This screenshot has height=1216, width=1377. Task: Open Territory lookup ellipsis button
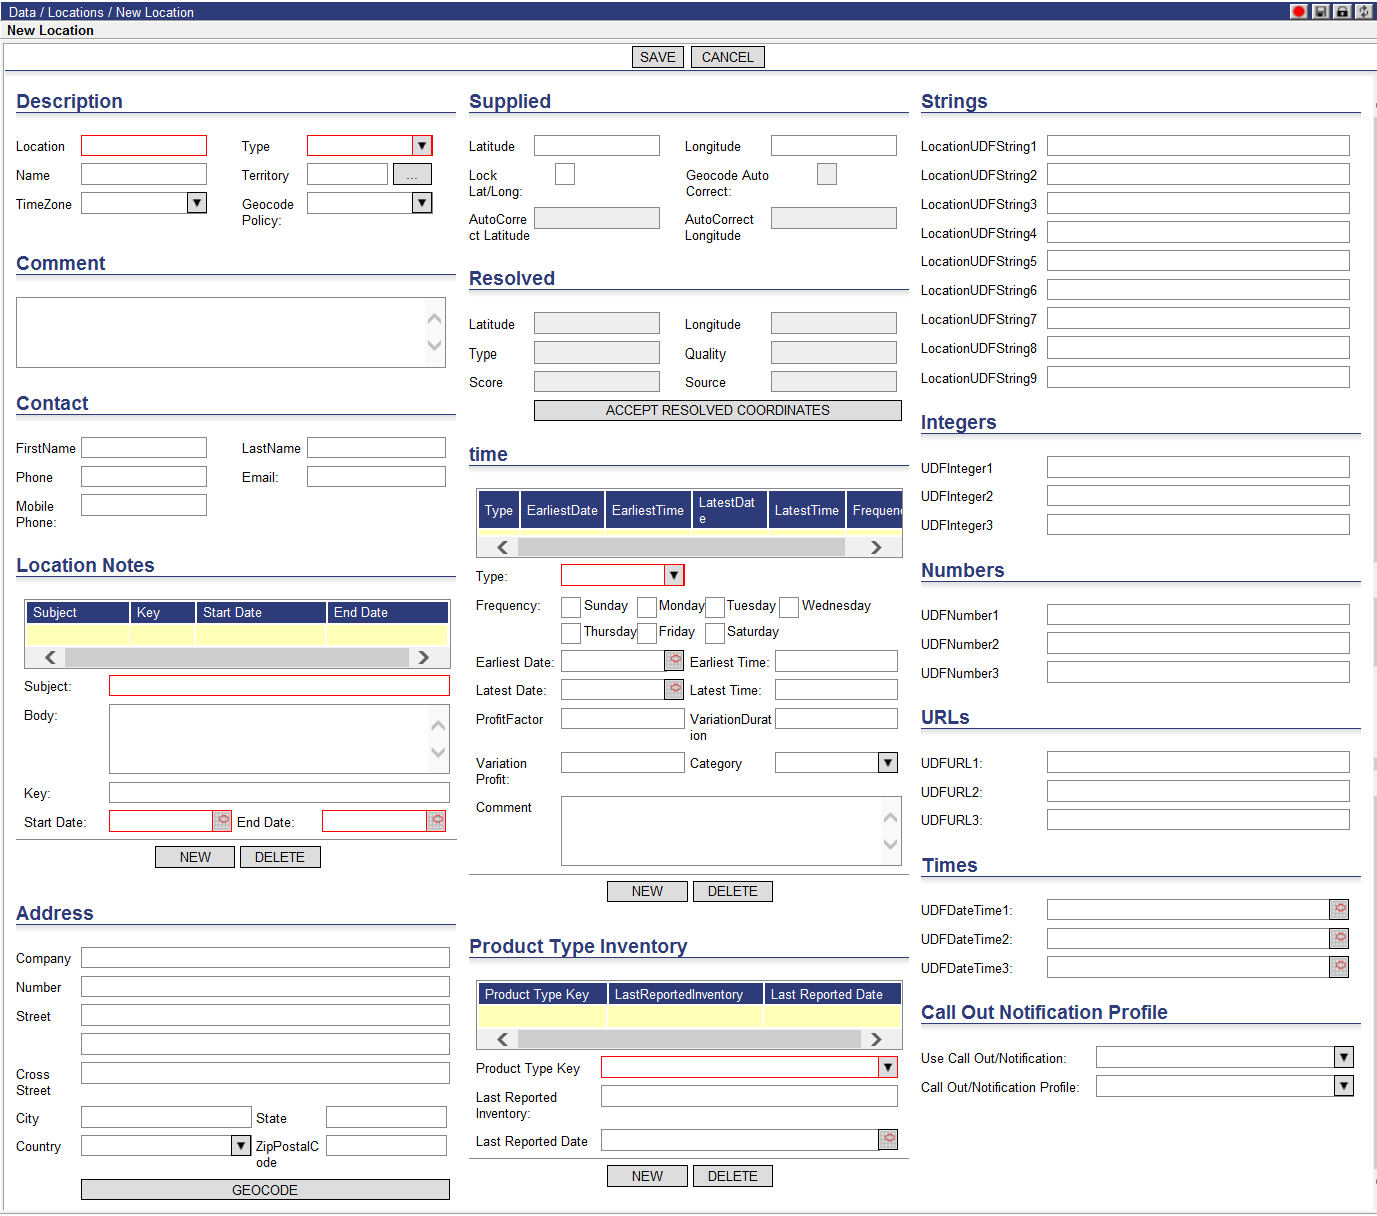tap(412, 174)
